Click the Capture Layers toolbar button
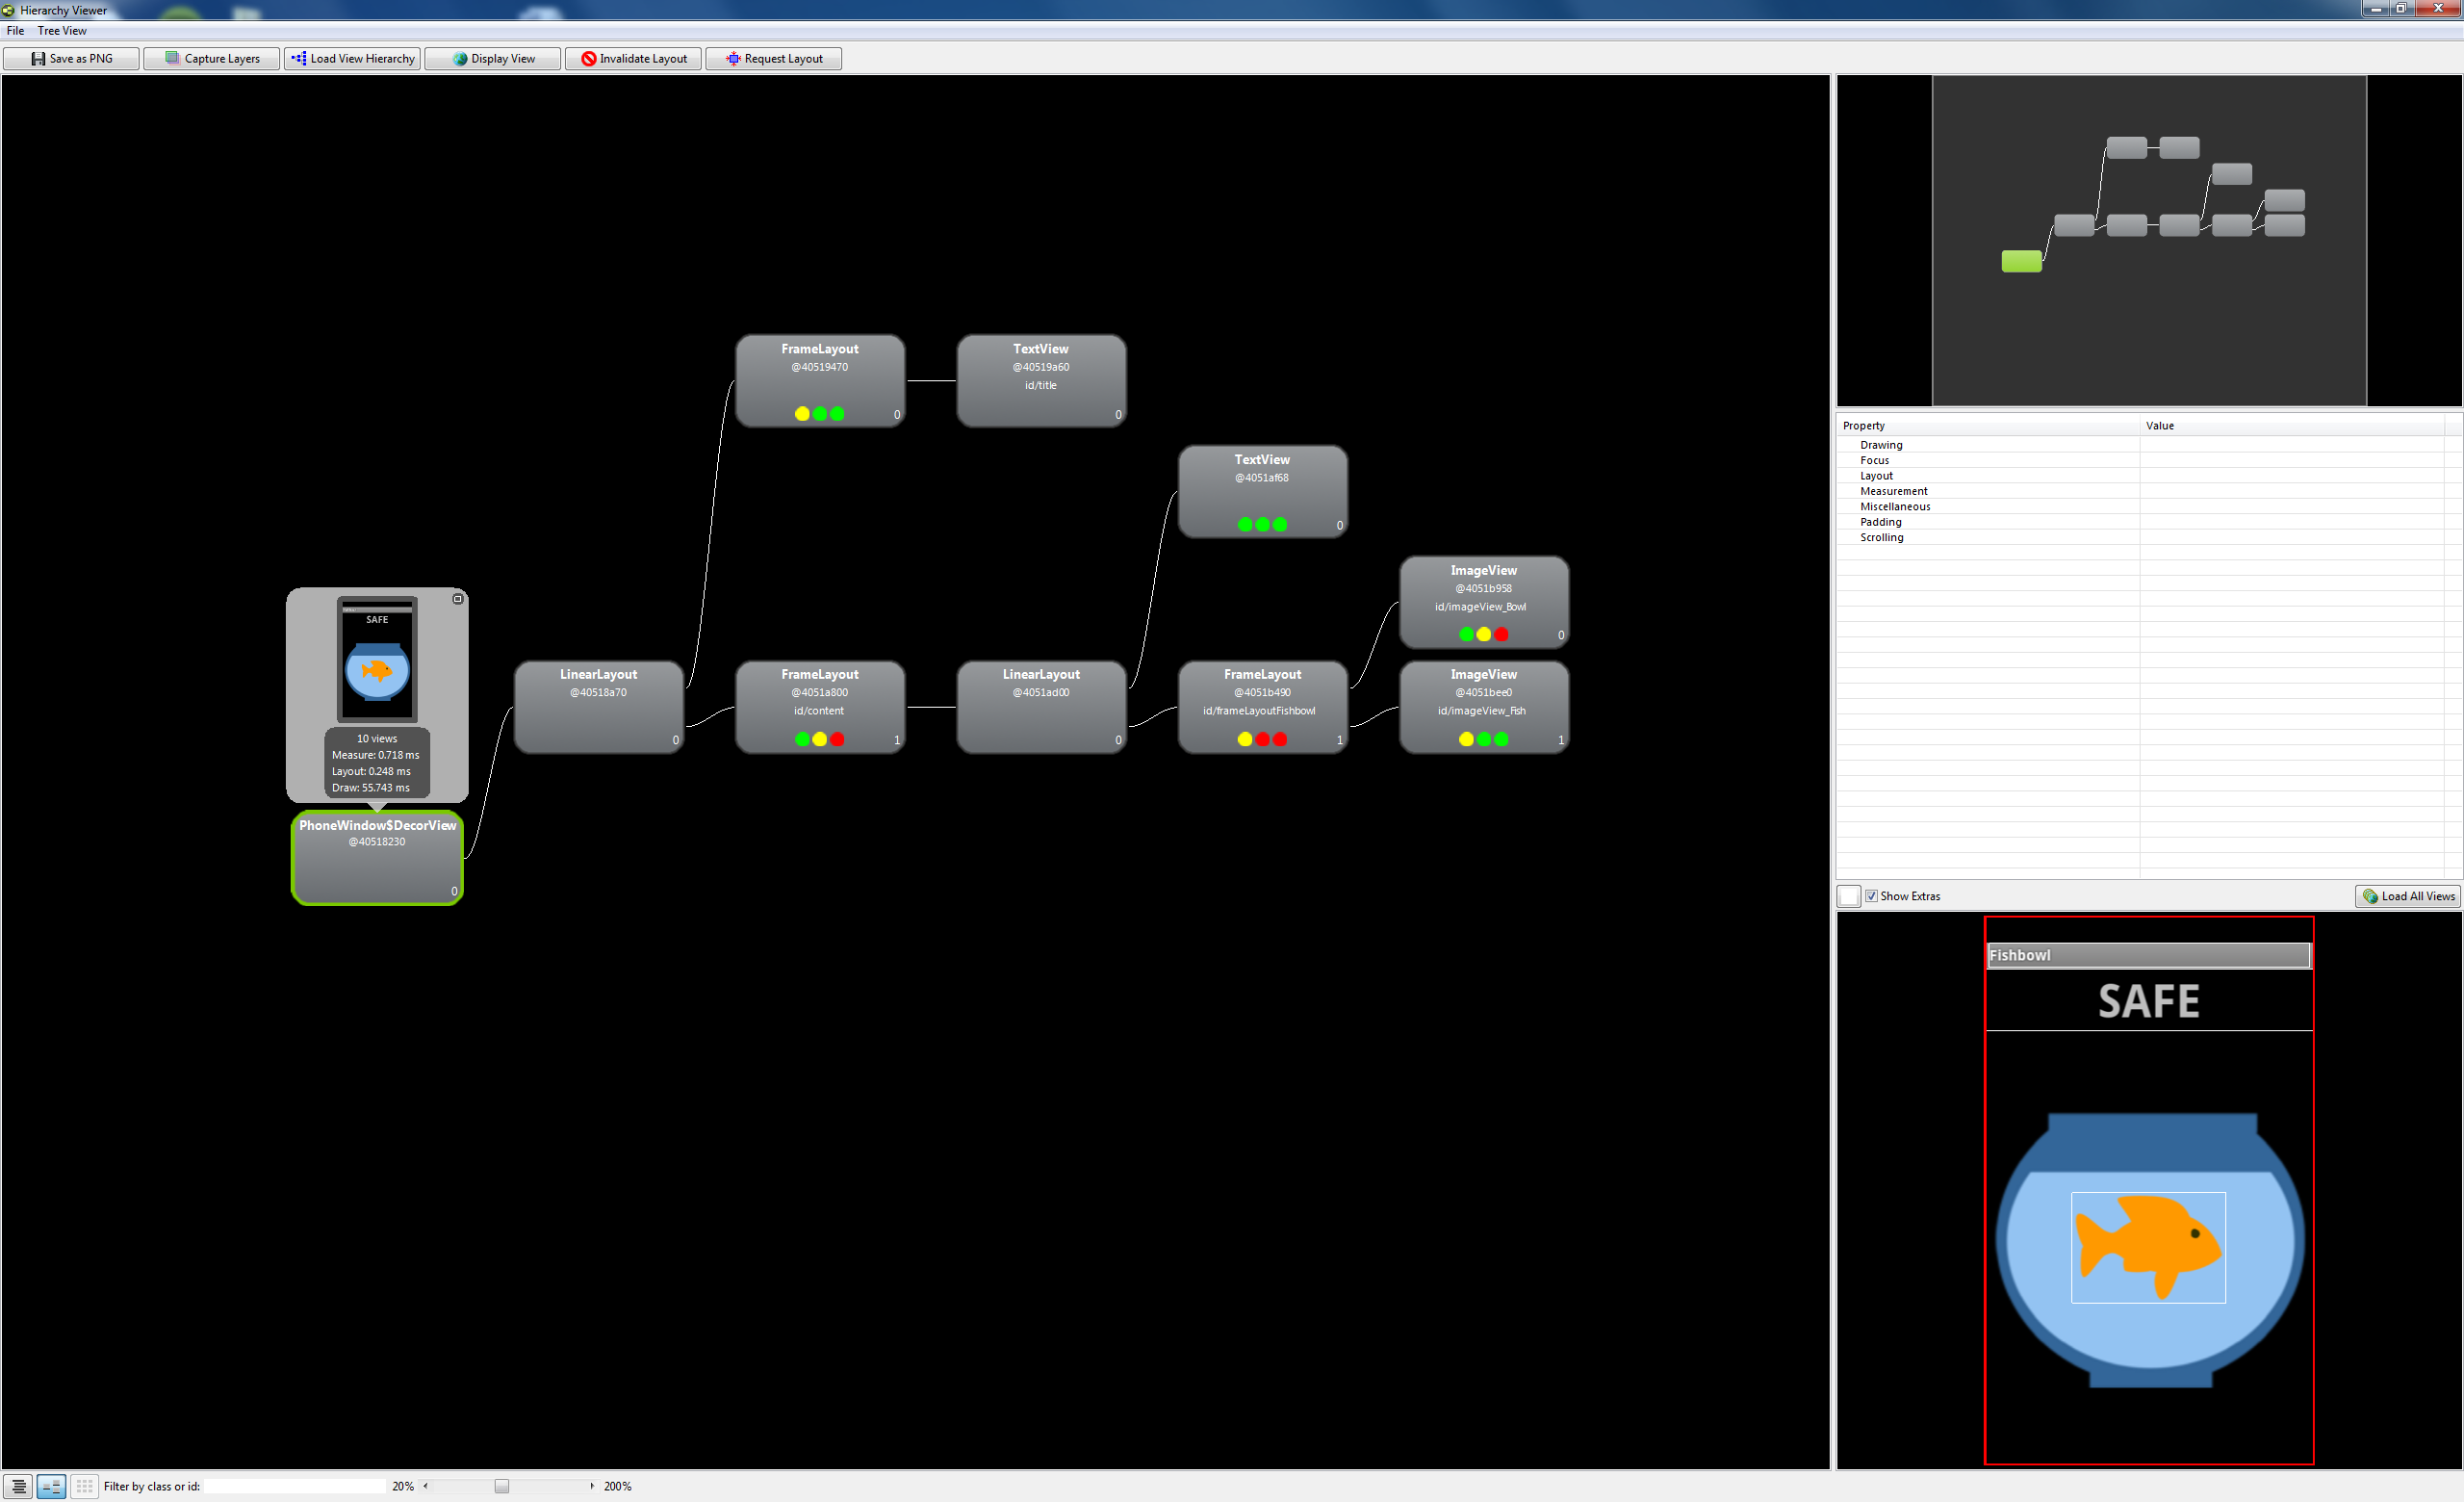Viewport: 2464px width, 1502px height. [x=211, y=59]
